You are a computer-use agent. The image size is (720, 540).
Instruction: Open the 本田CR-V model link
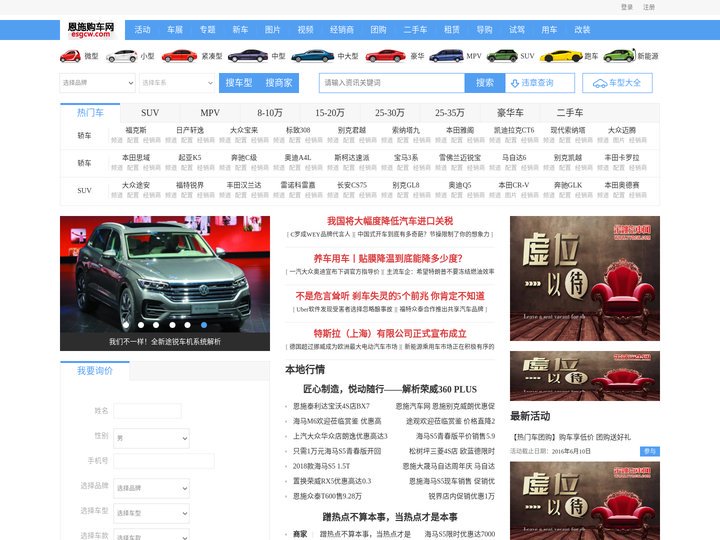pyautogui.click(x=514, y=185)
